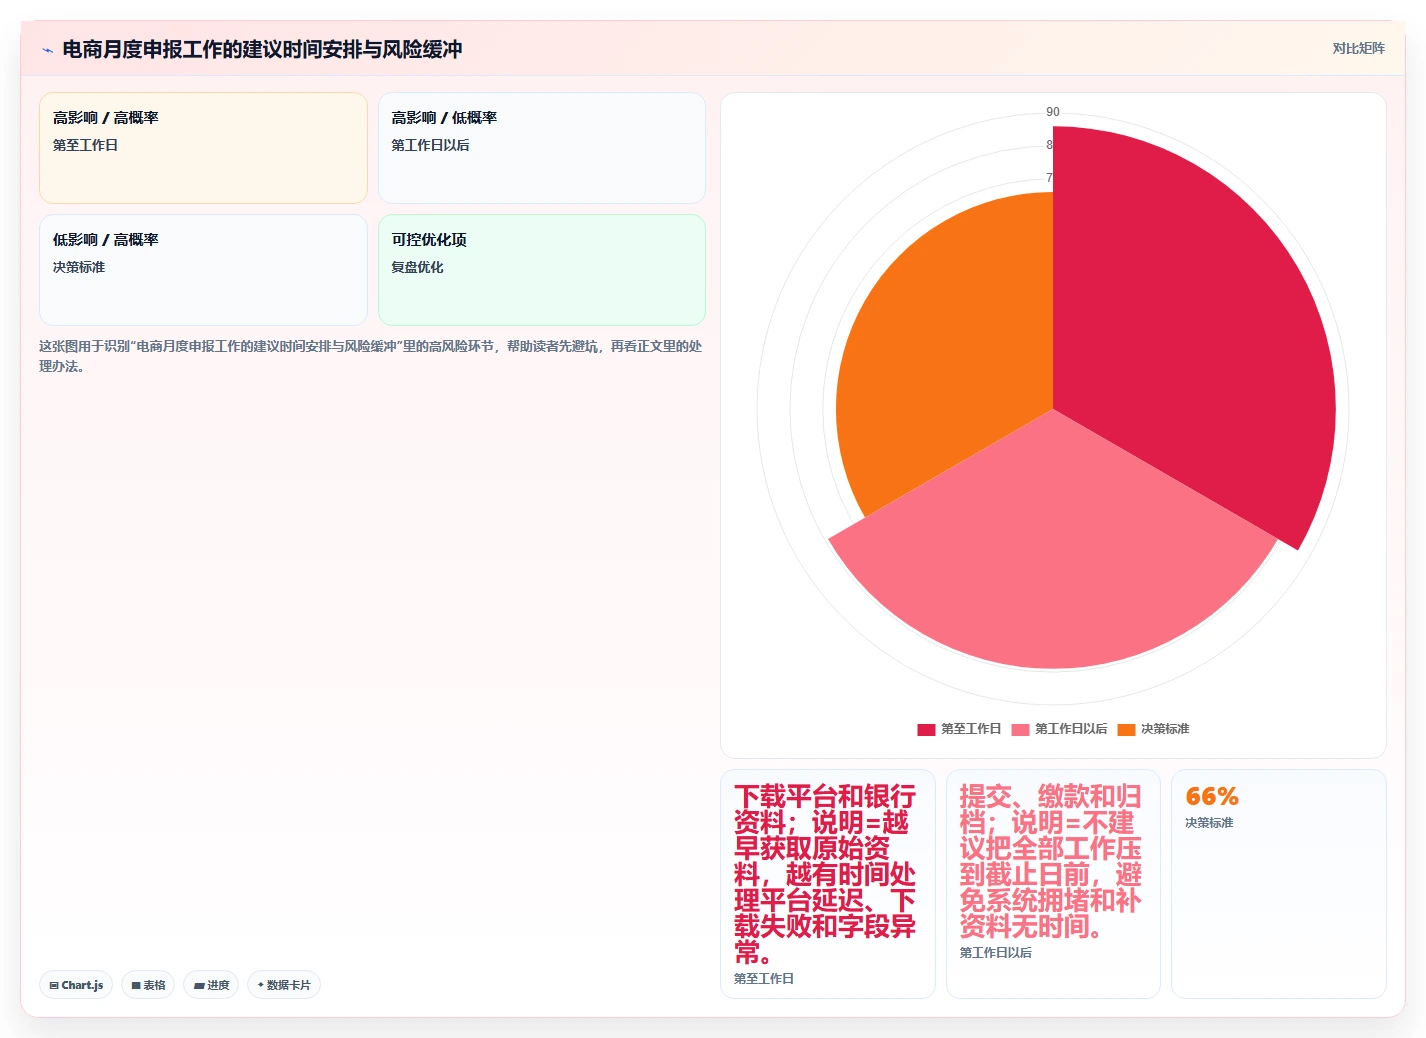Click the 数据卡片 tag chip
Image resolution: width=1426 pixels, height=1038 pixels.
pyautogui.click(x=284, y=985)
